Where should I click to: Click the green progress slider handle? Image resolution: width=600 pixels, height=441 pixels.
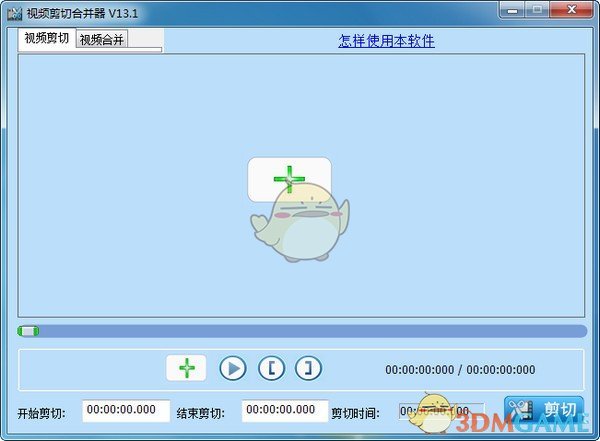point(28,331)
